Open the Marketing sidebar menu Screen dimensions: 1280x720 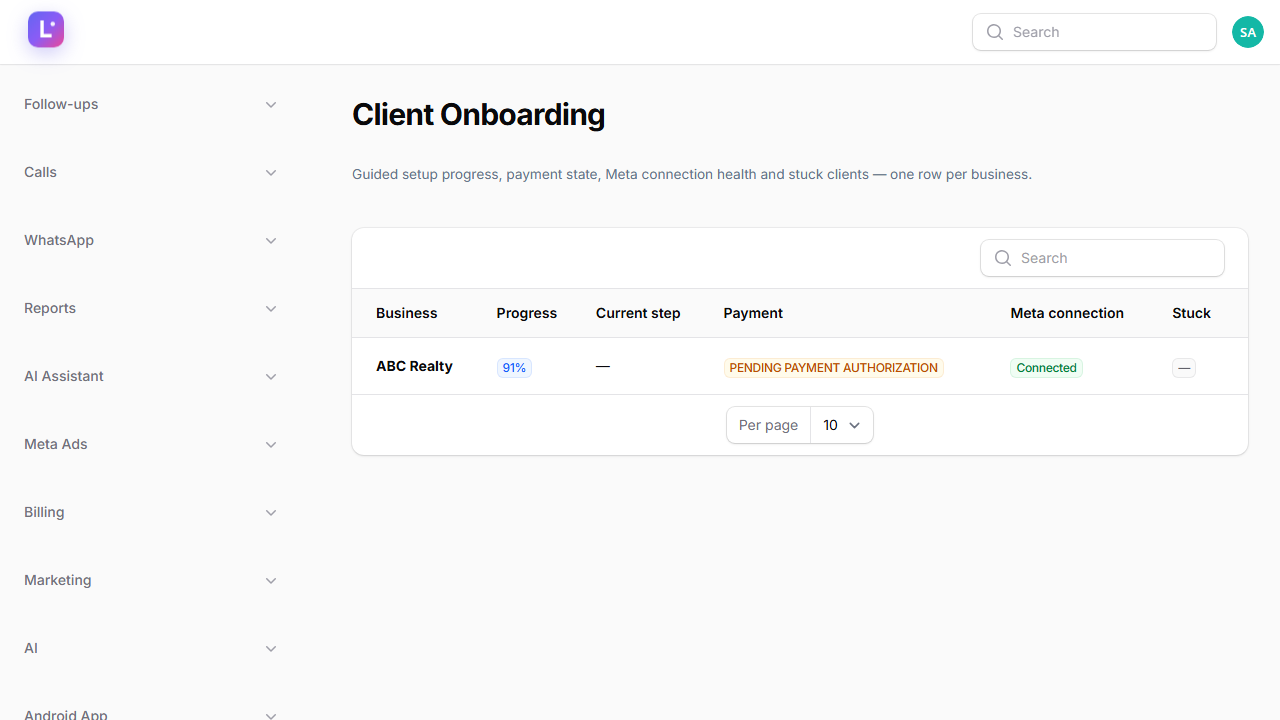[x=150, y=580]
